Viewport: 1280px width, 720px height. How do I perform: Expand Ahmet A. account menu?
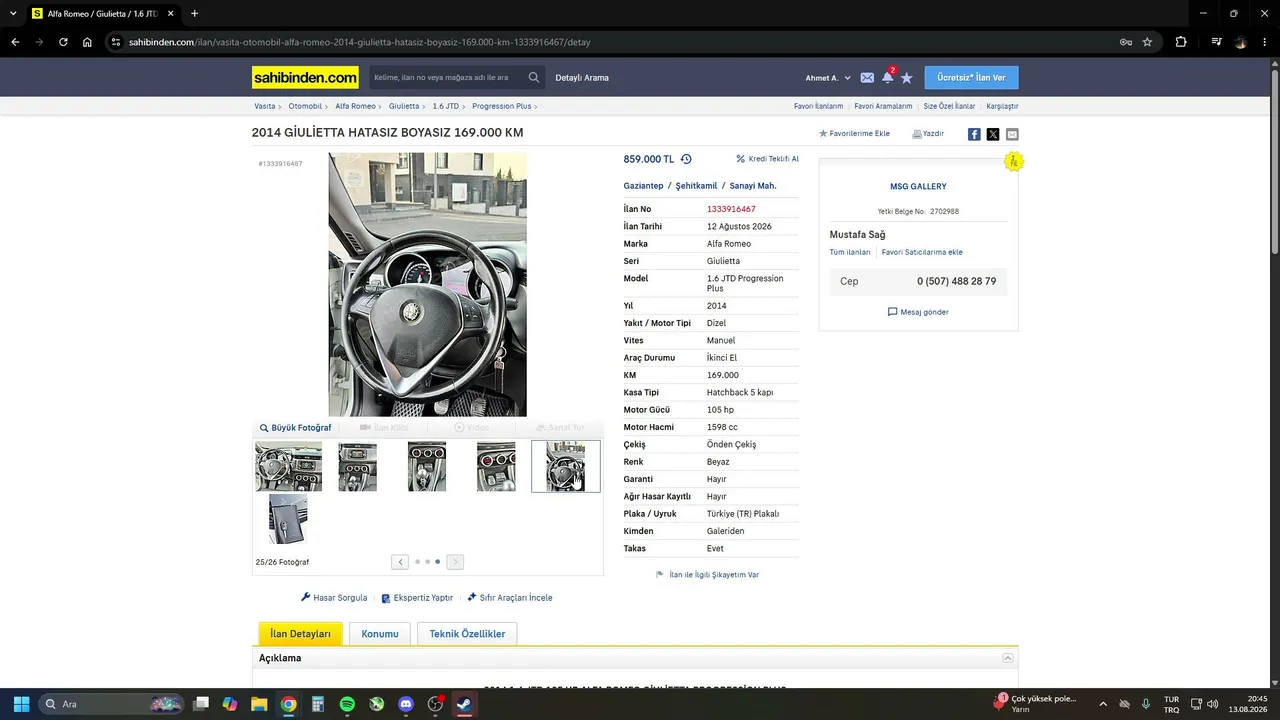coord(828,78)
